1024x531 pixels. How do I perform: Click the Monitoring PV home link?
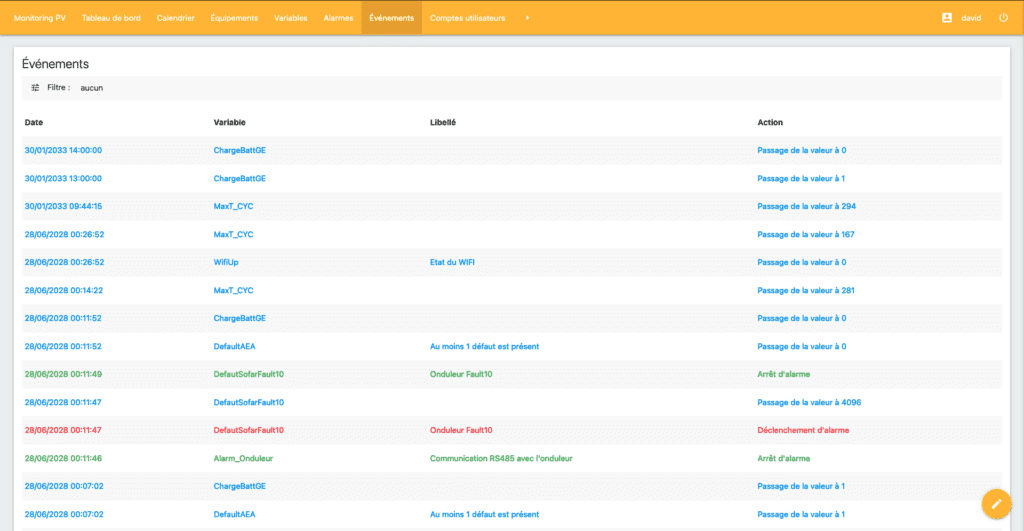[39, 18]
